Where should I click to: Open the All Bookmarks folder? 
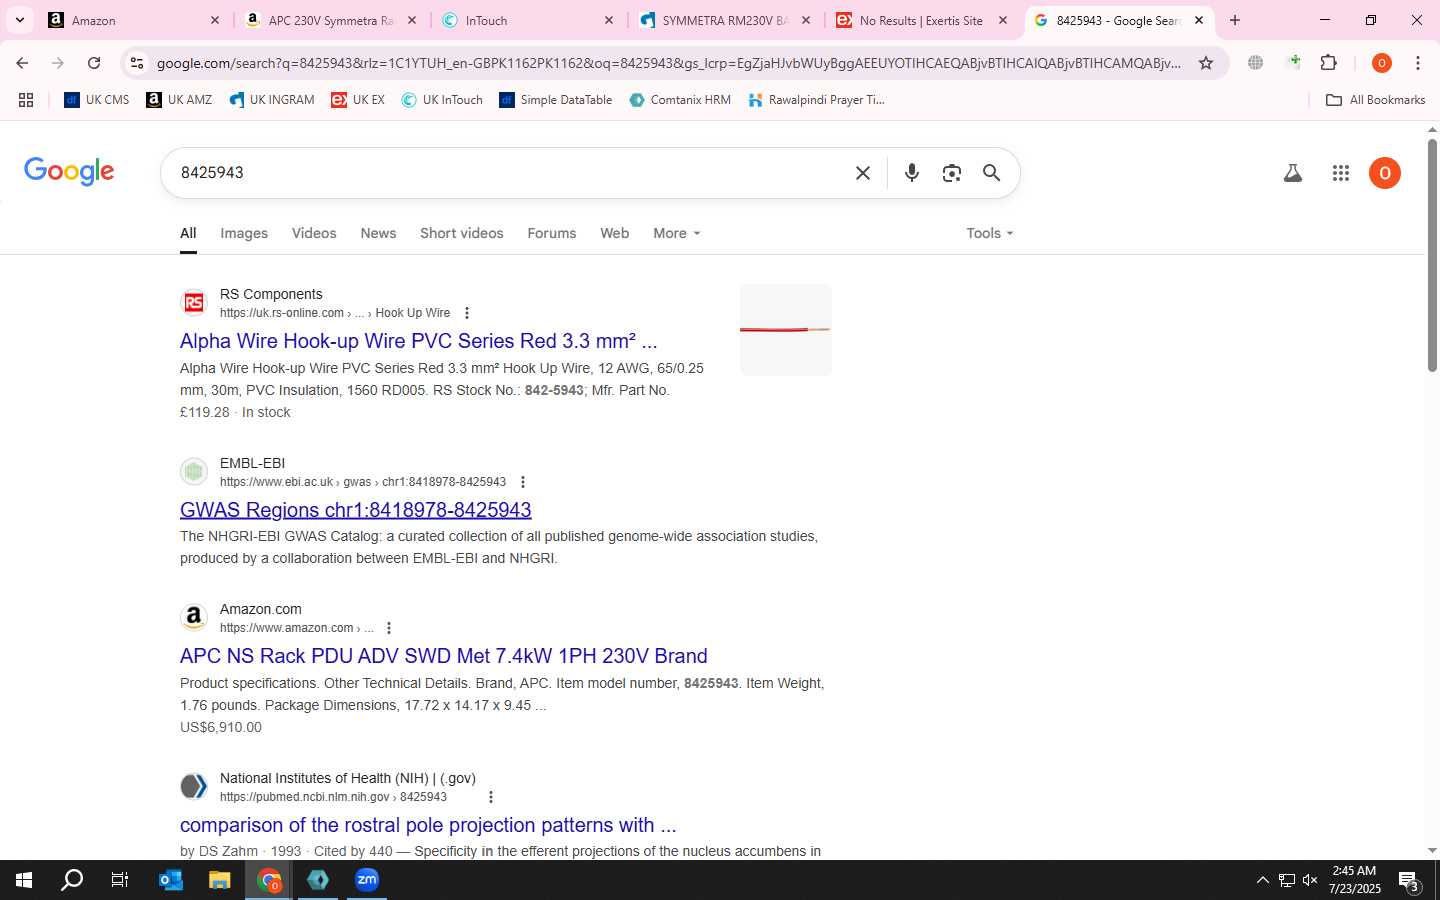coord(1375,100)
